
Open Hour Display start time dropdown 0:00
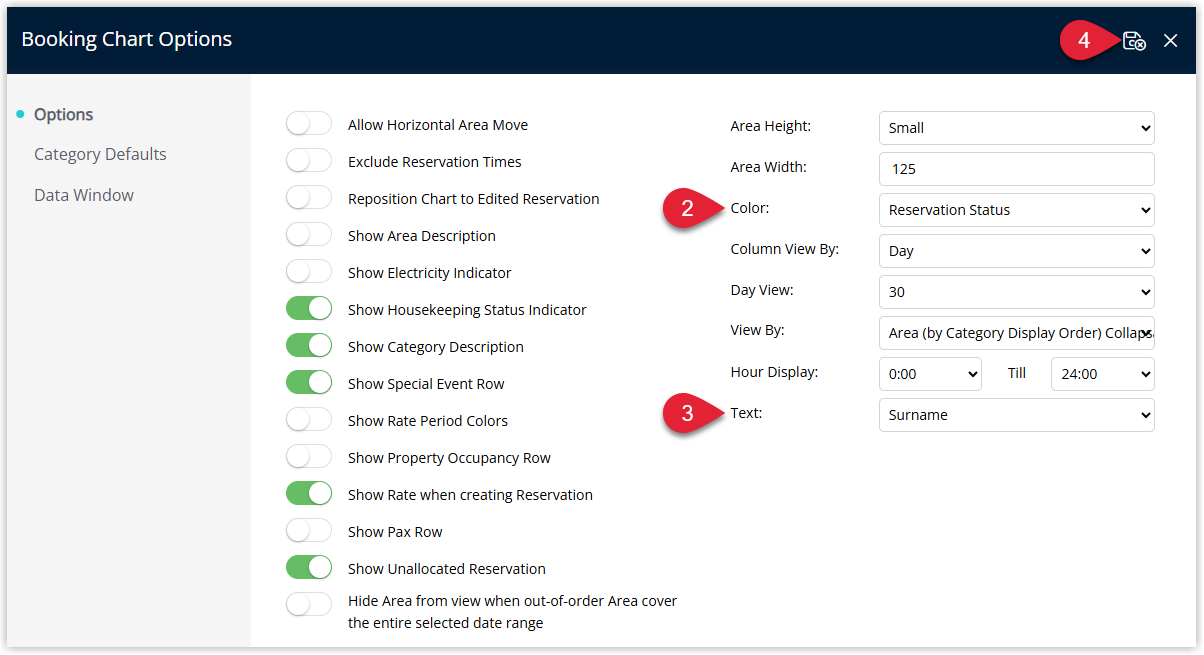click(x=930, y=374)
